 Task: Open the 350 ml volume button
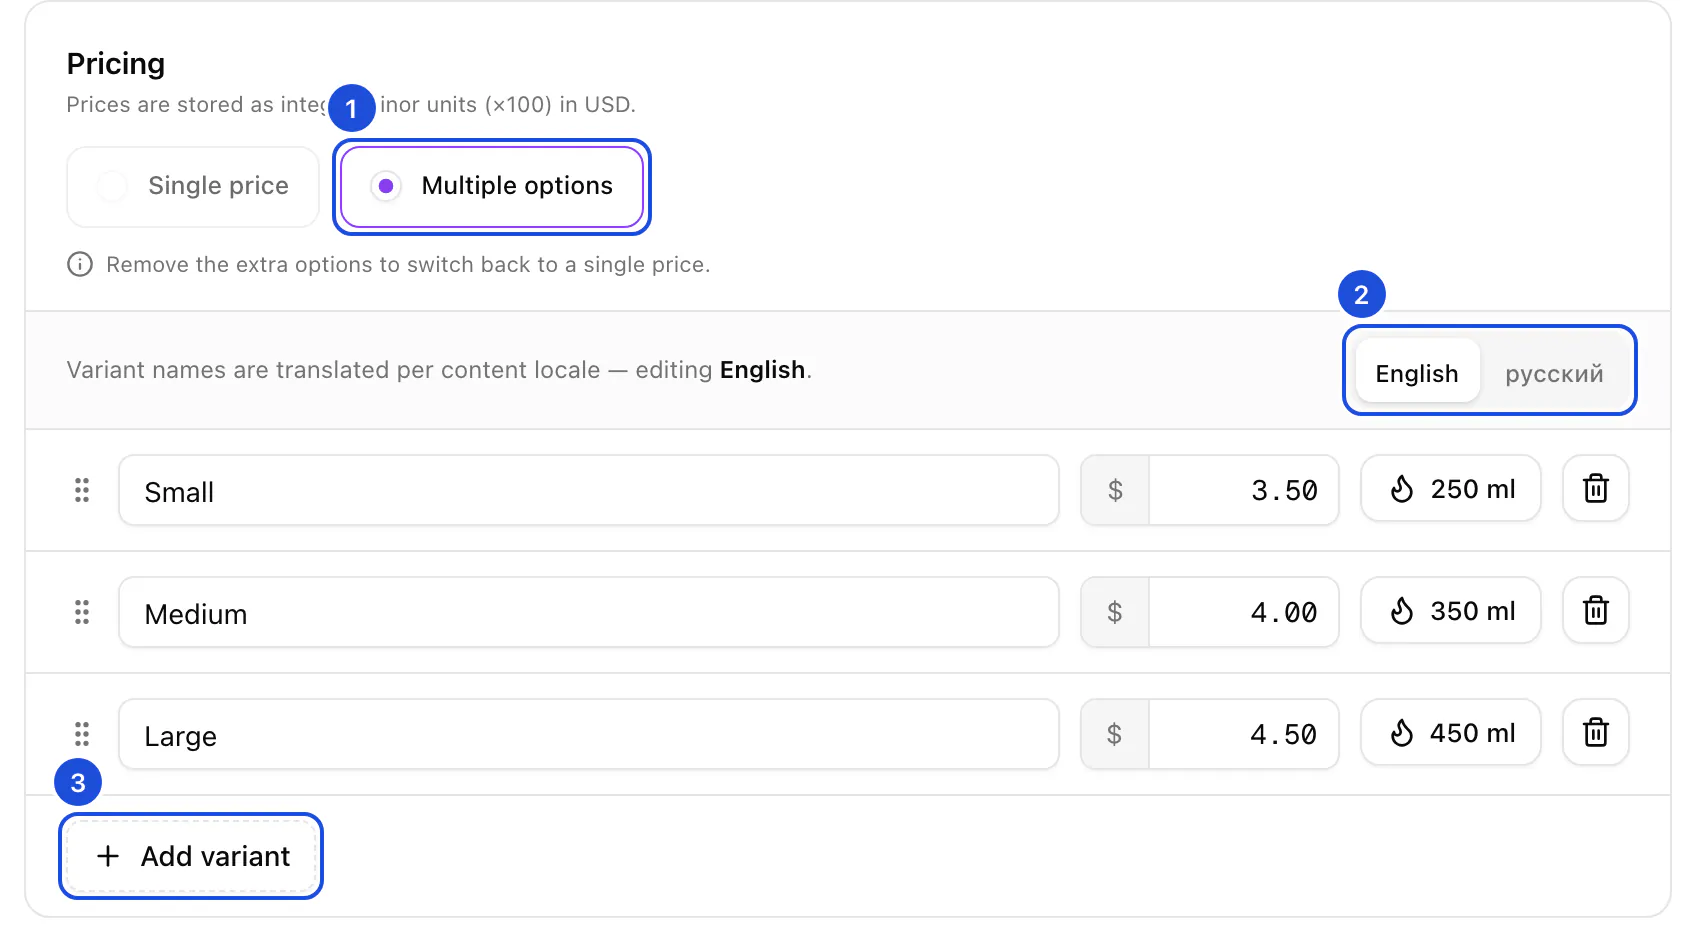coord(1451,611)
